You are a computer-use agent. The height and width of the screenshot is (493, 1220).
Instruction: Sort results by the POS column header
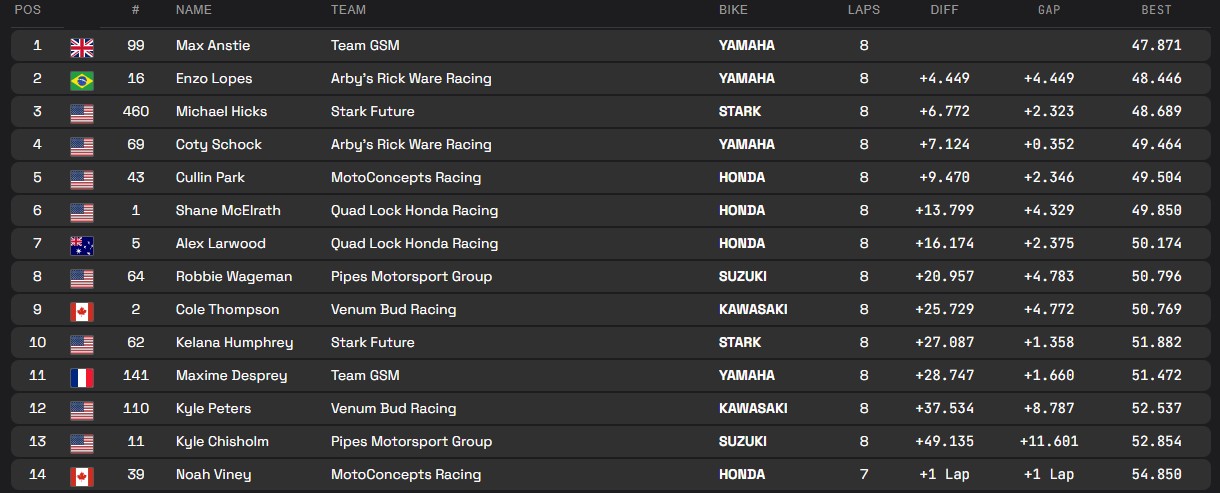click(x=28, y=10)
